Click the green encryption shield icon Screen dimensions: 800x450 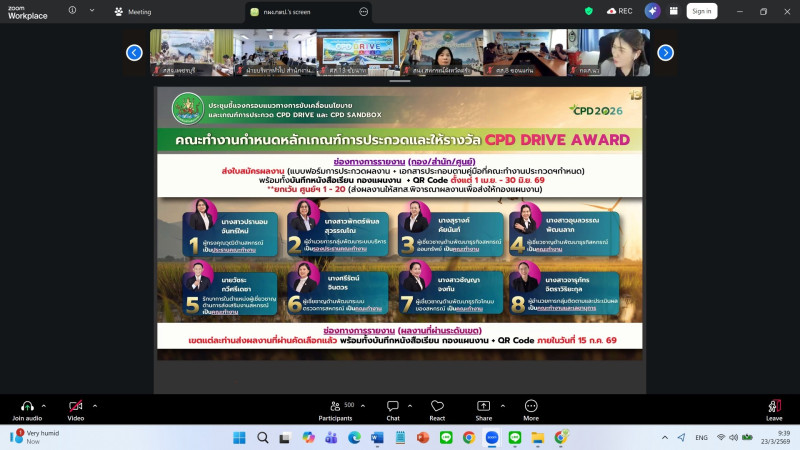click(x=589, y=11)
